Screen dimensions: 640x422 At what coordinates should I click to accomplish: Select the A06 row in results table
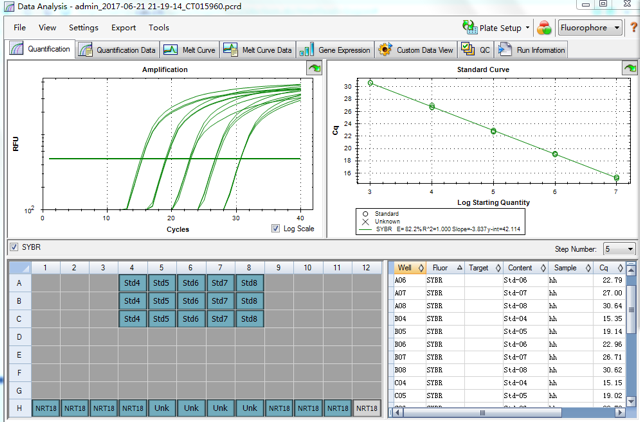tap(508, 280)
